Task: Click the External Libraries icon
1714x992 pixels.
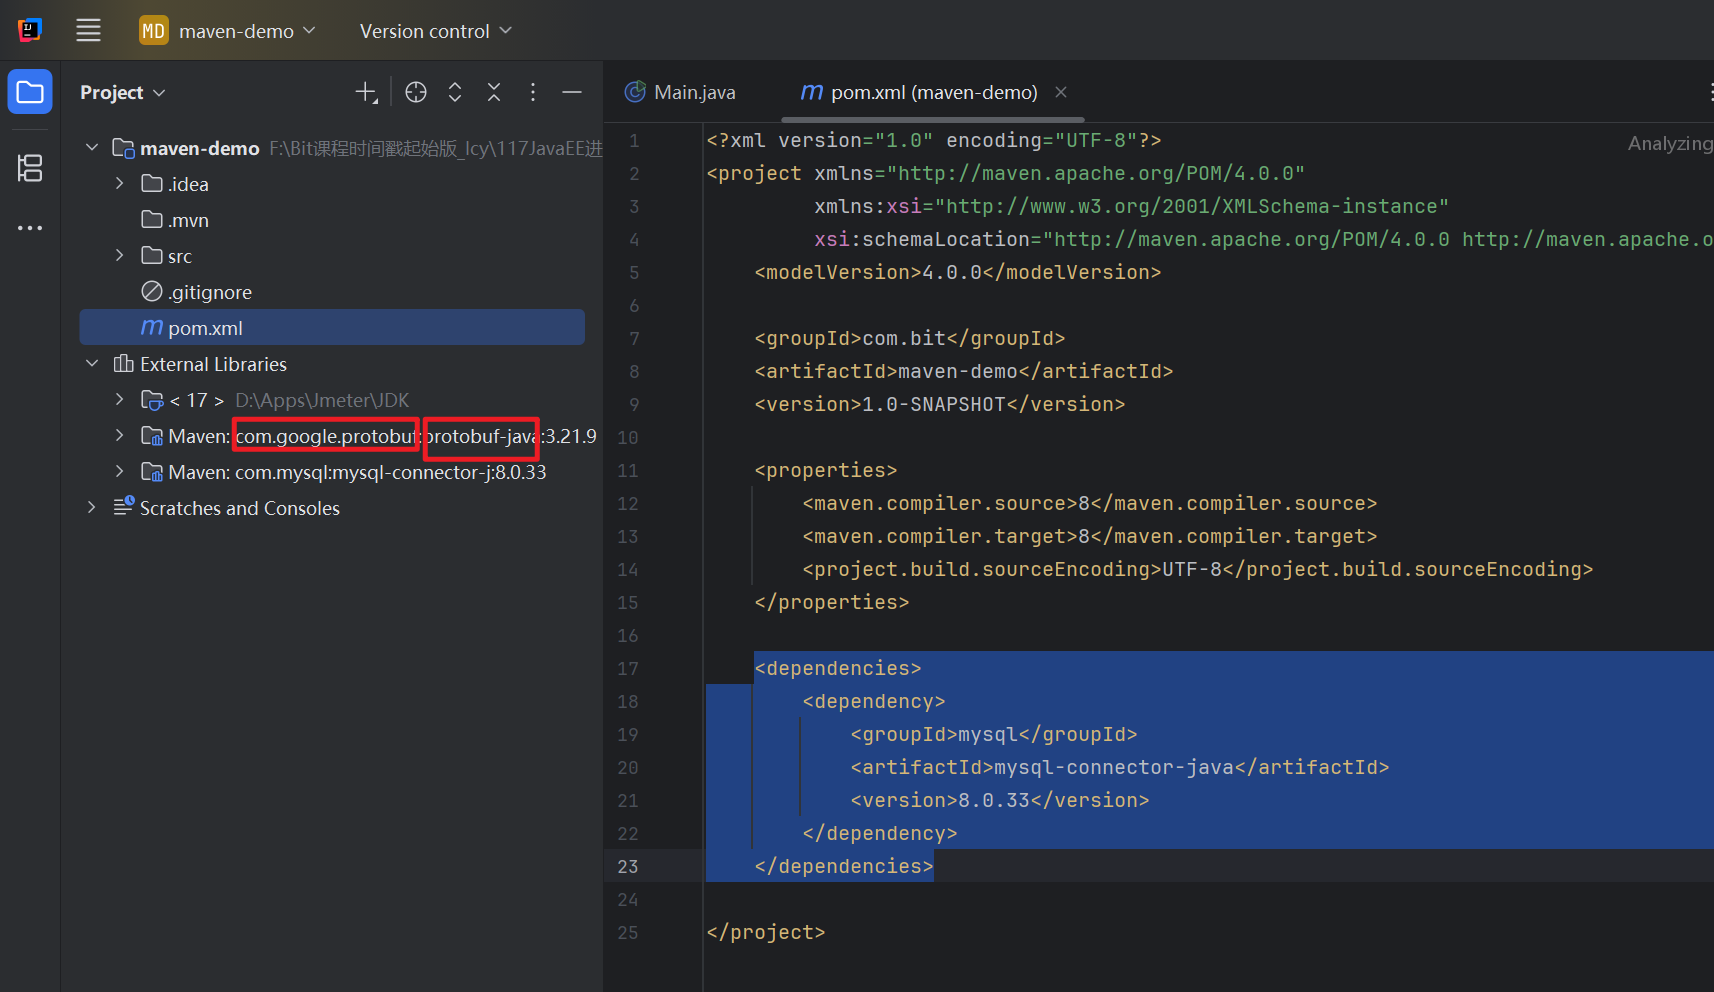Action: [124, 363]
